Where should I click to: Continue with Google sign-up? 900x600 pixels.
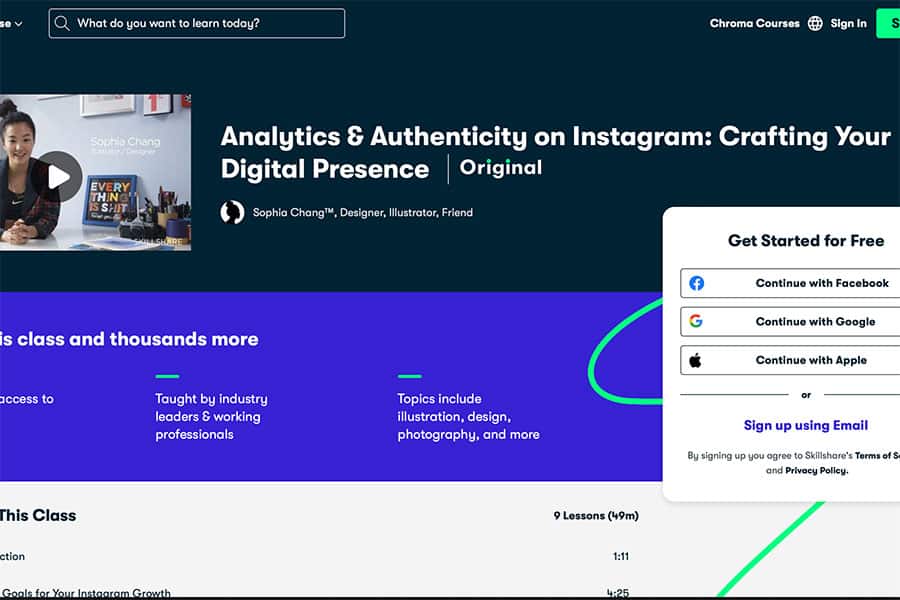point(790,322)
